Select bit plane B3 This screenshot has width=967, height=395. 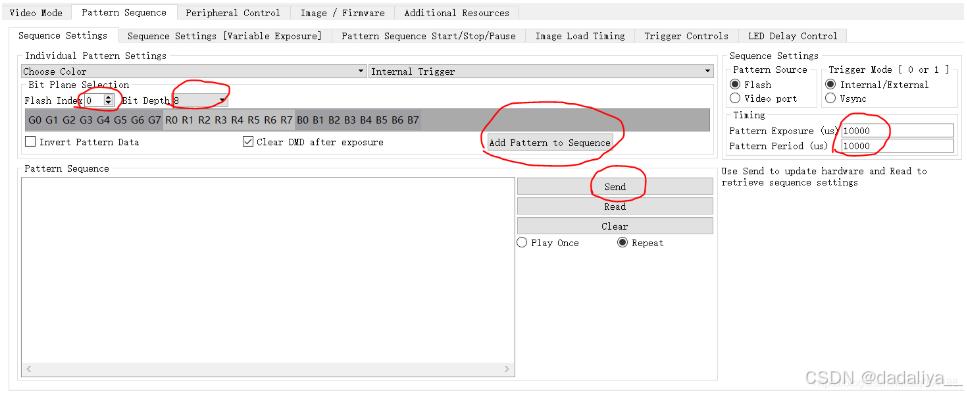351,120
